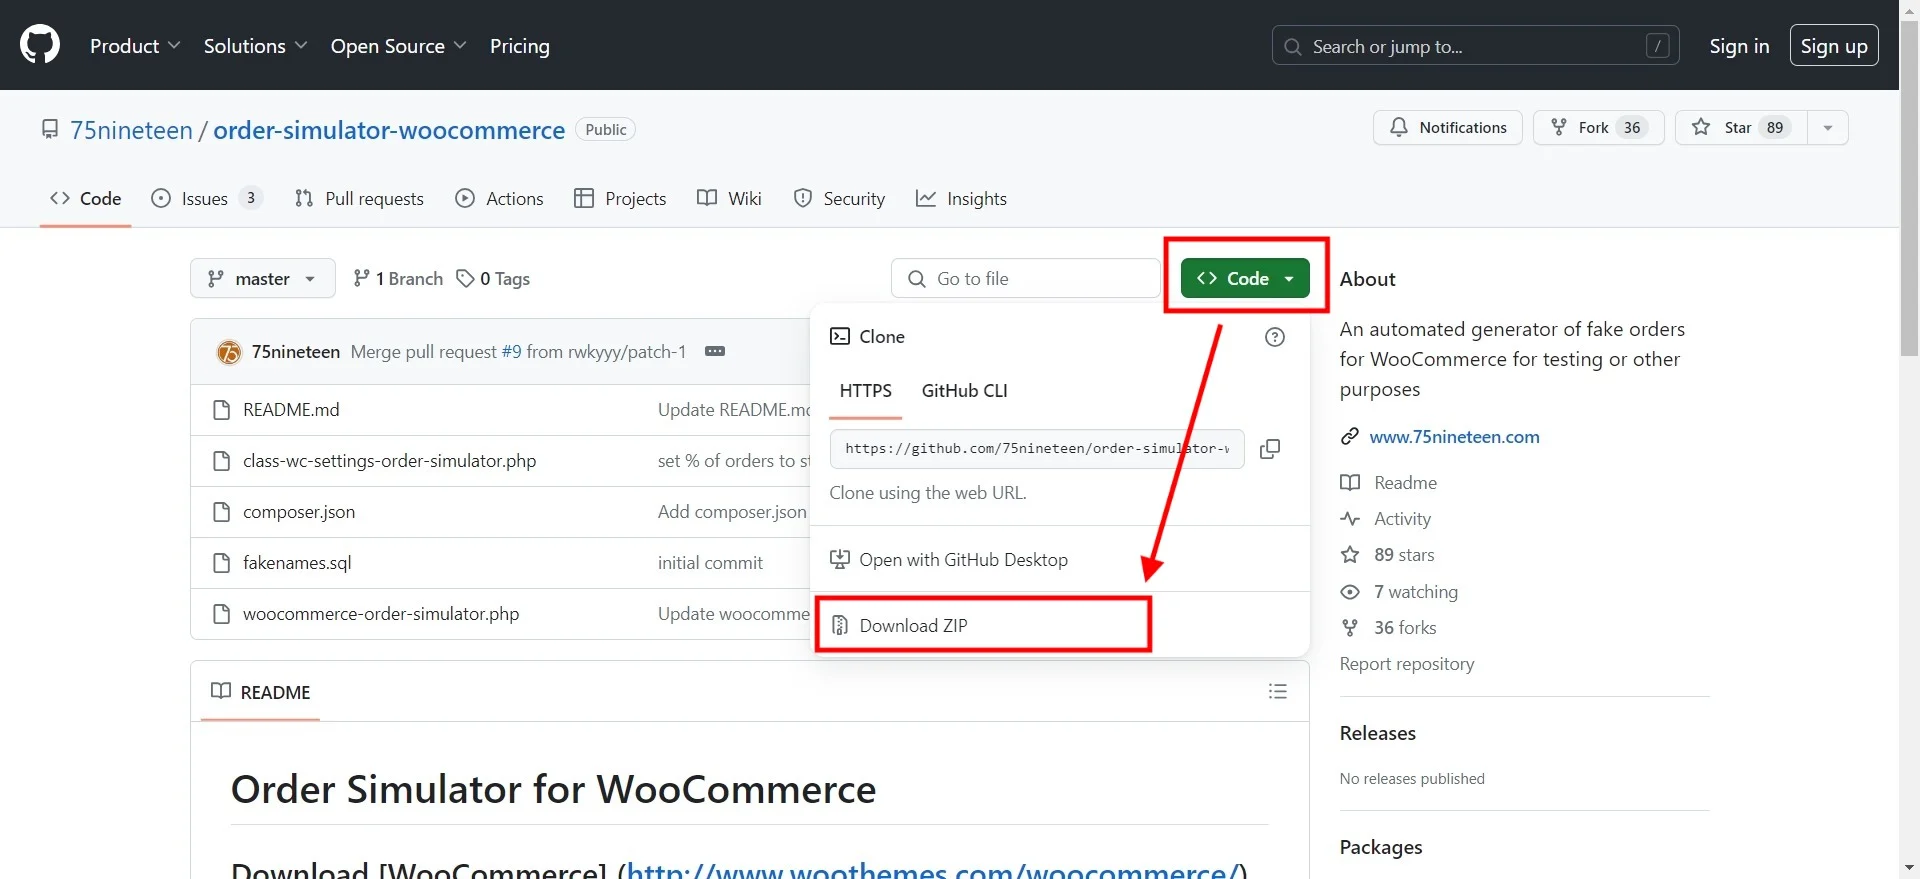This screenshot has height=879, width=1920.
Task: Fork this repository
Action: coord(1598,127)
